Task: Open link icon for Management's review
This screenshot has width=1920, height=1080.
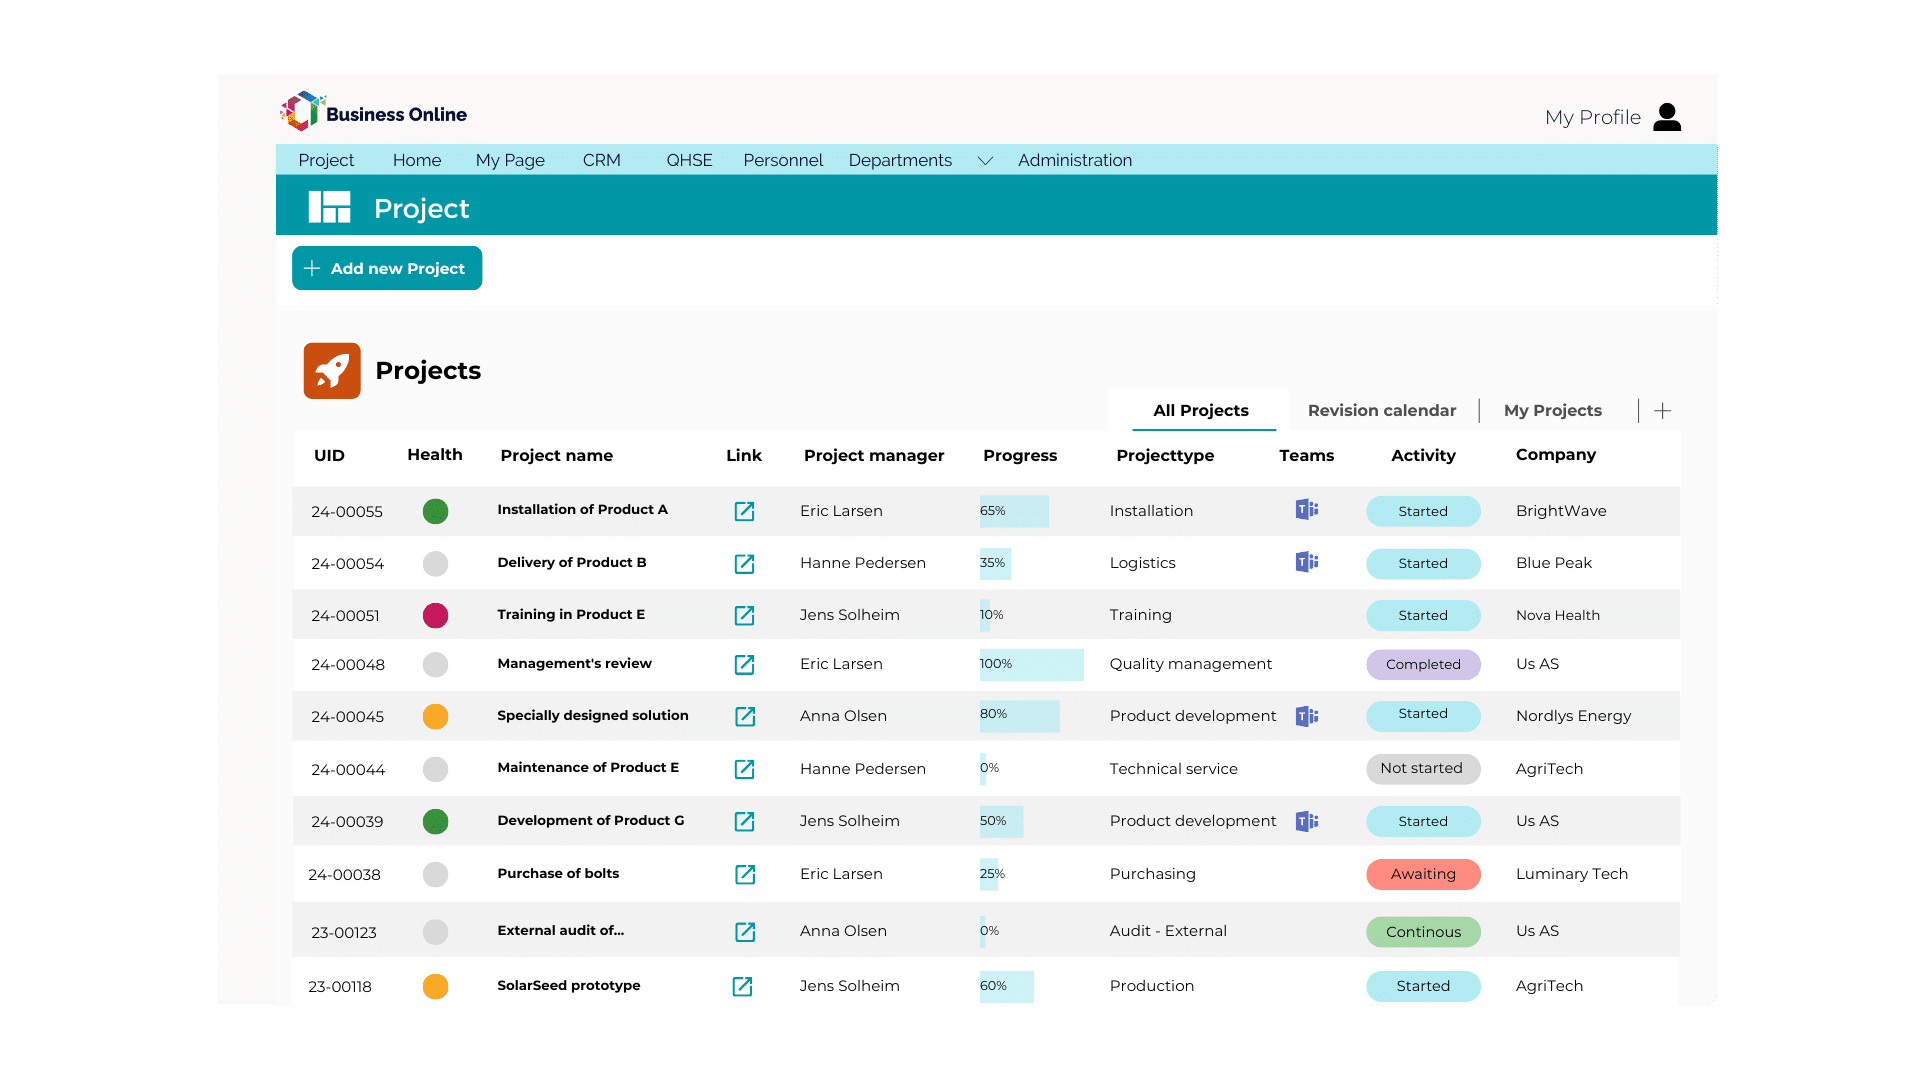Action: 744,664
